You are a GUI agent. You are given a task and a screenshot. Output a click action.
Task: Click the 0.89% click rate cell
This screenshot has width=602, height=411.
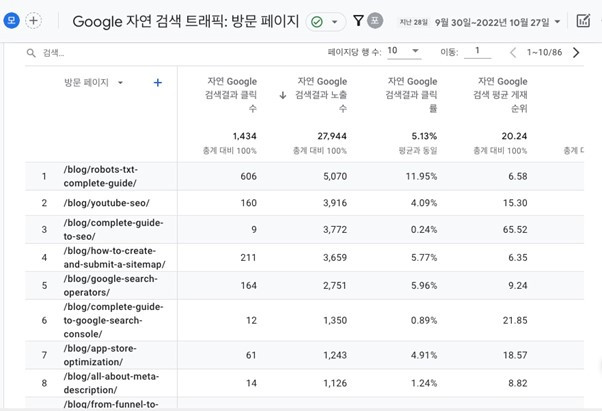pos(424,320)
